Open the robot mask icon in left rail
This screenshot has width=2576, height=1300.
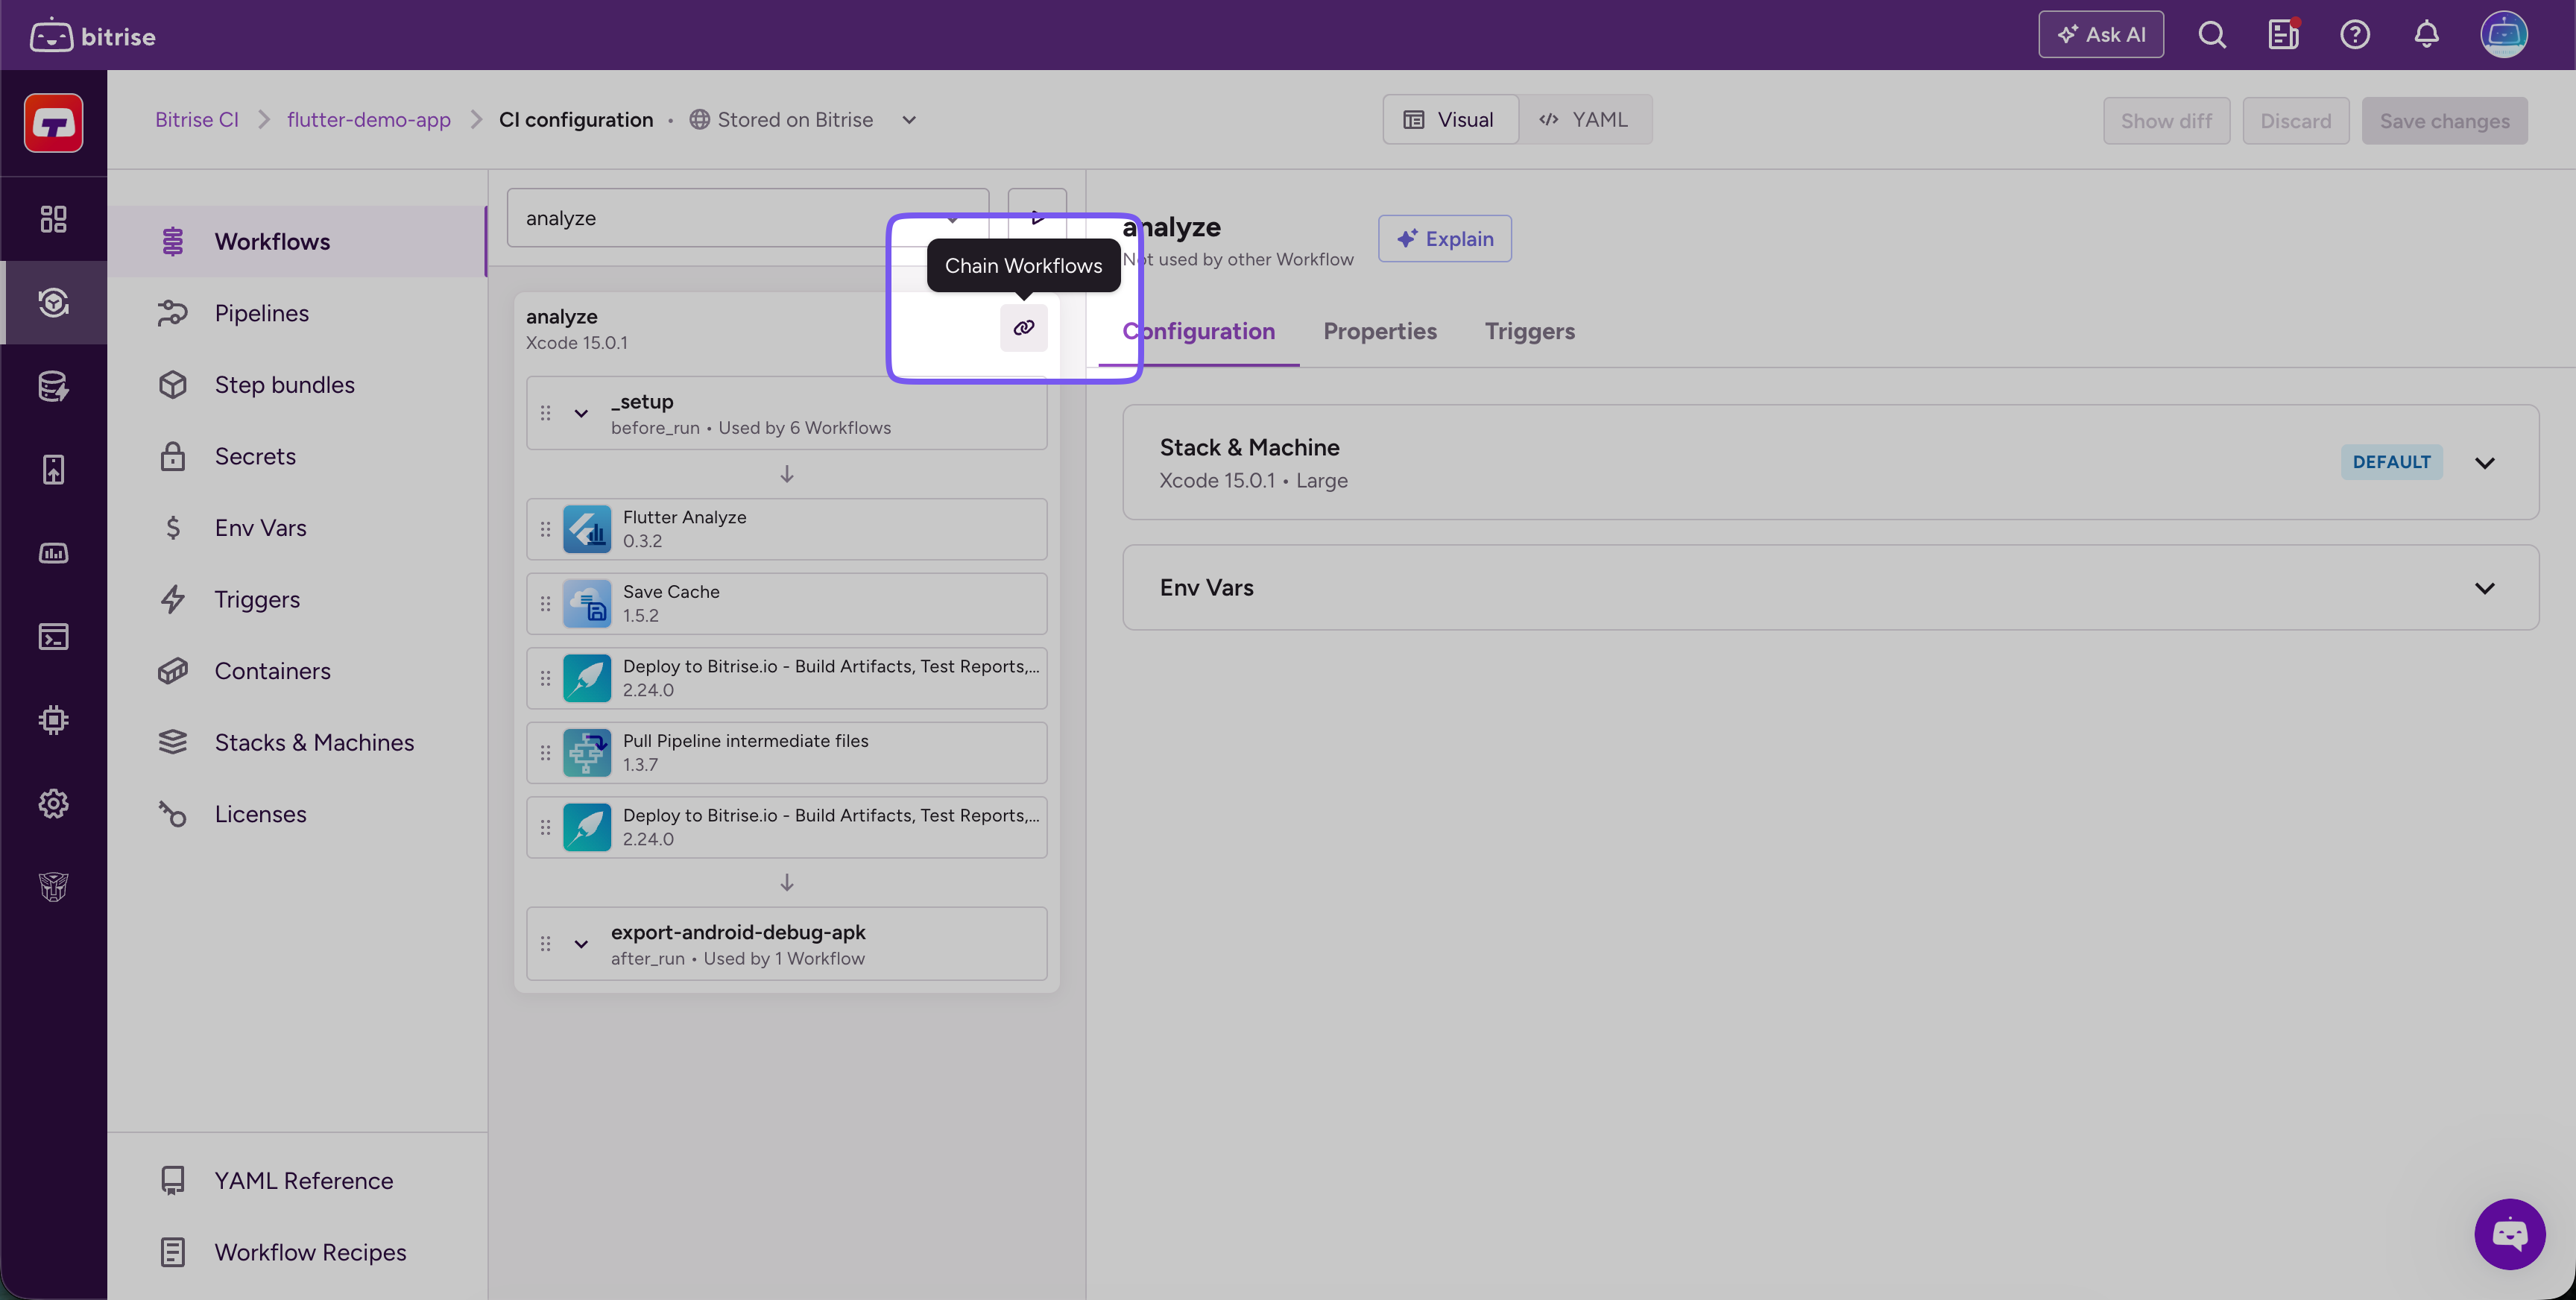(x=53, y=887)
